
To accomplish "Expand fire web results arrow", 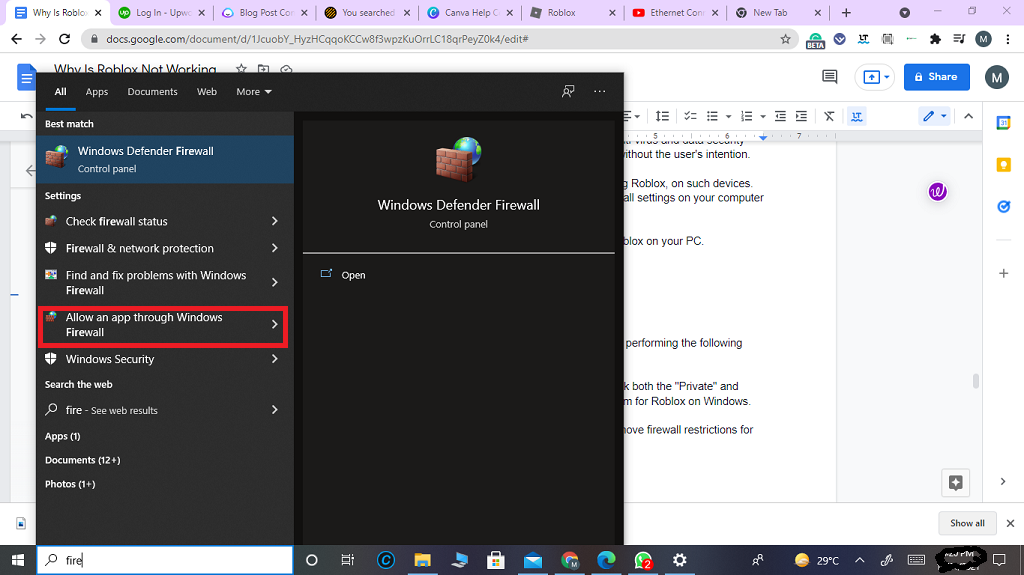I will point(274,410).
